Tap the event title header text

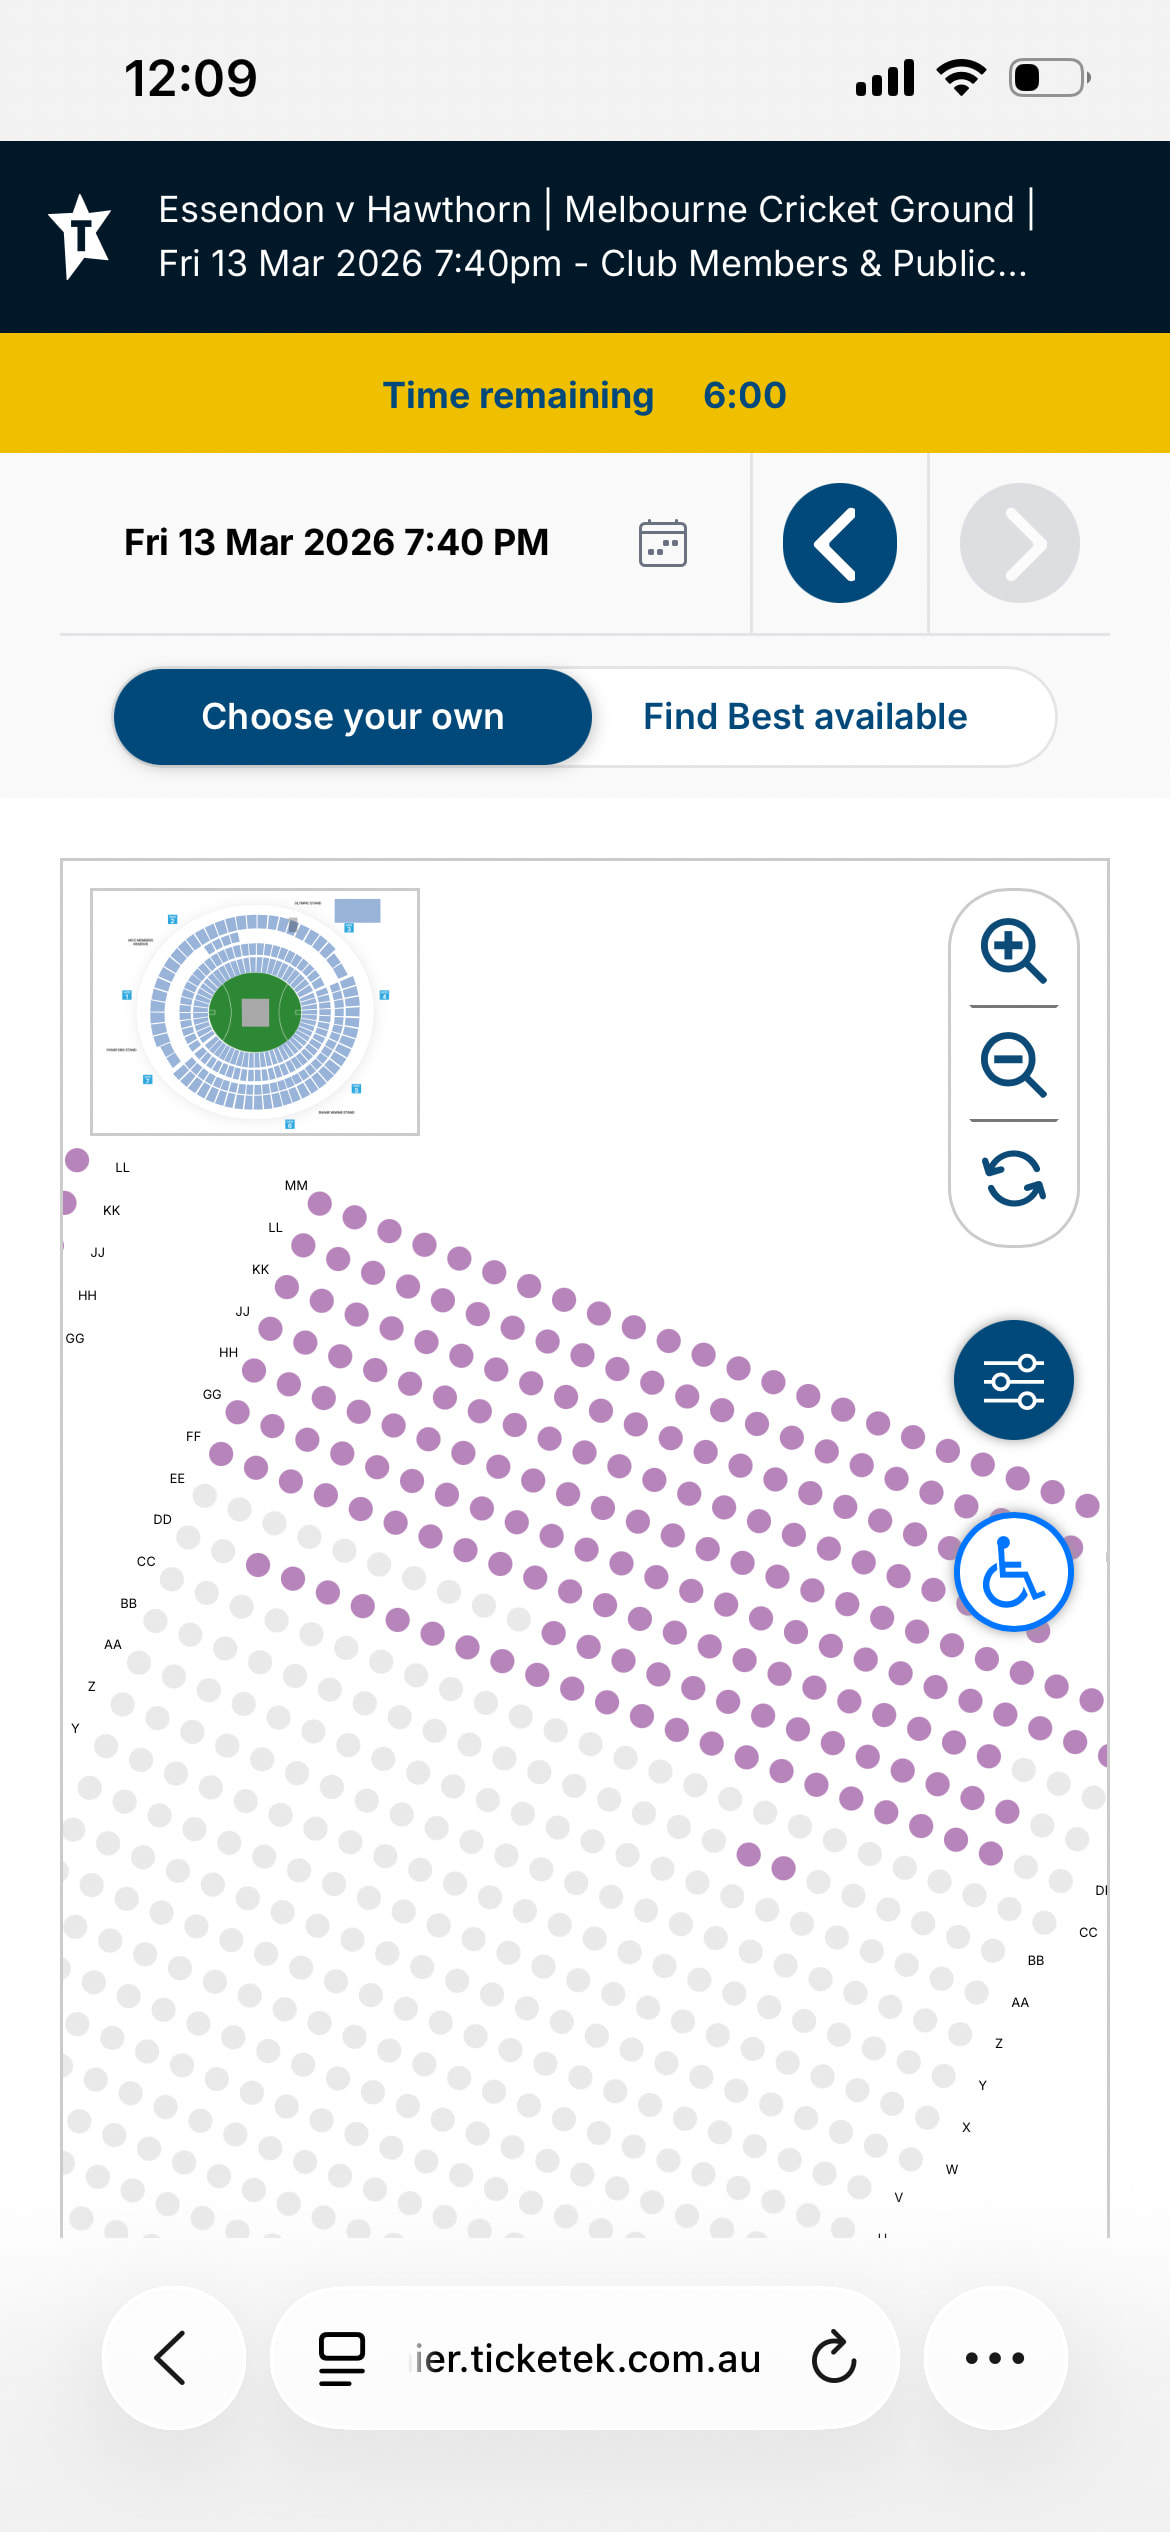(595, 236)
